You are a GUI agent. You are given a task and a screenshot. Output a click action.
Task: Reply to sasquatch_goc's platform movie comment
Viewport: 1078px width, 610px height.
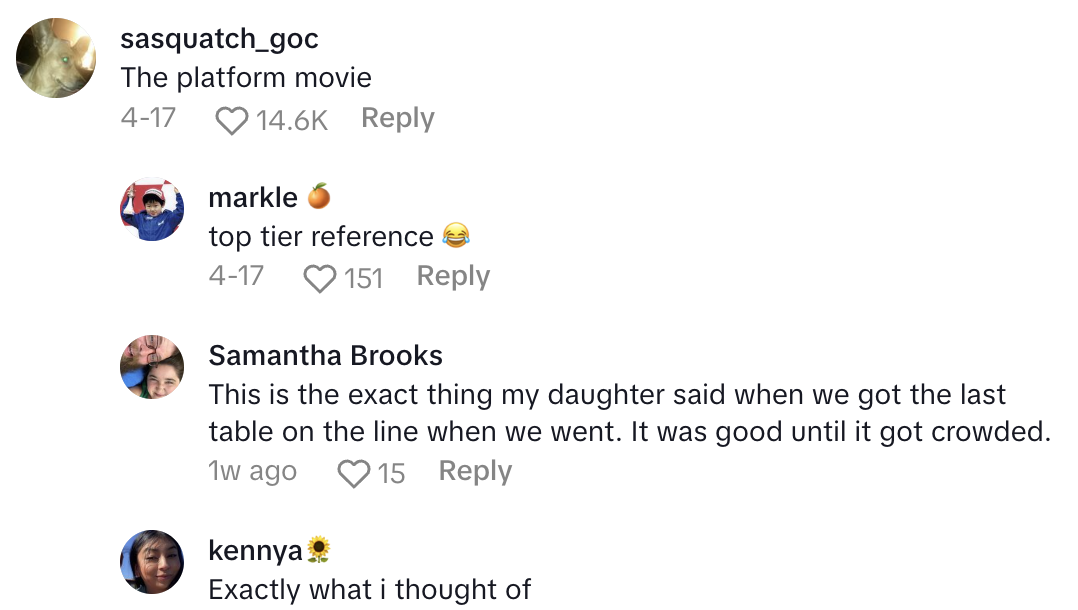tap(397, 118)
